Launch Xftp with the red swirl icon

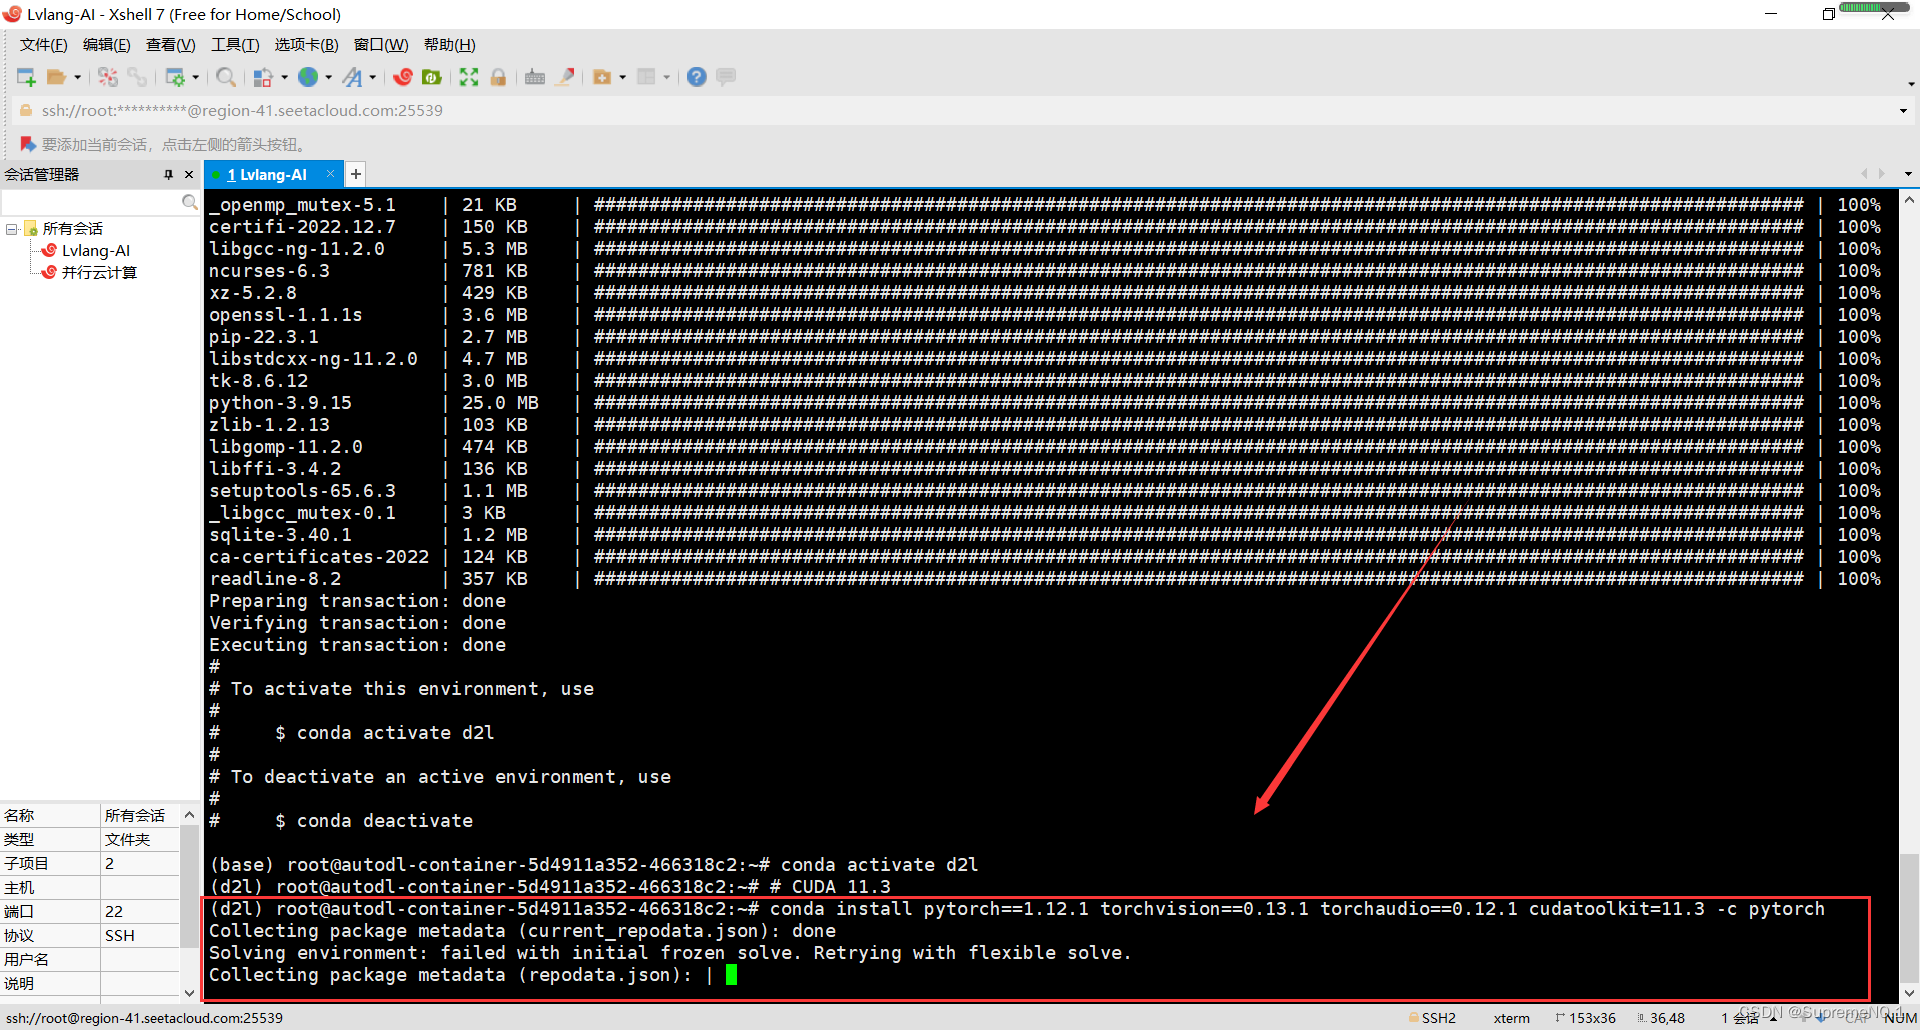click(x=403, y=77)
